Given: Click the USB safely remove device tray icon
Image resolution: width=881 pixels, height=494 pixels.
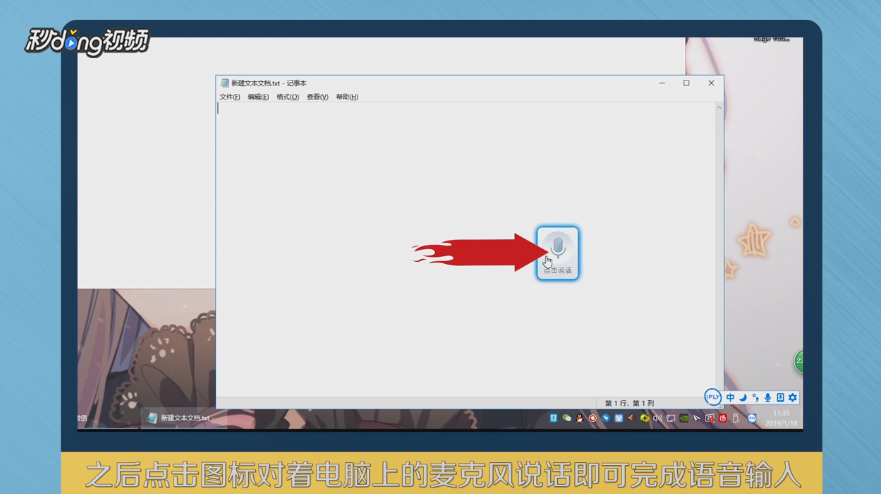Looking at the screenshot, I should click(x=735, y=418).
